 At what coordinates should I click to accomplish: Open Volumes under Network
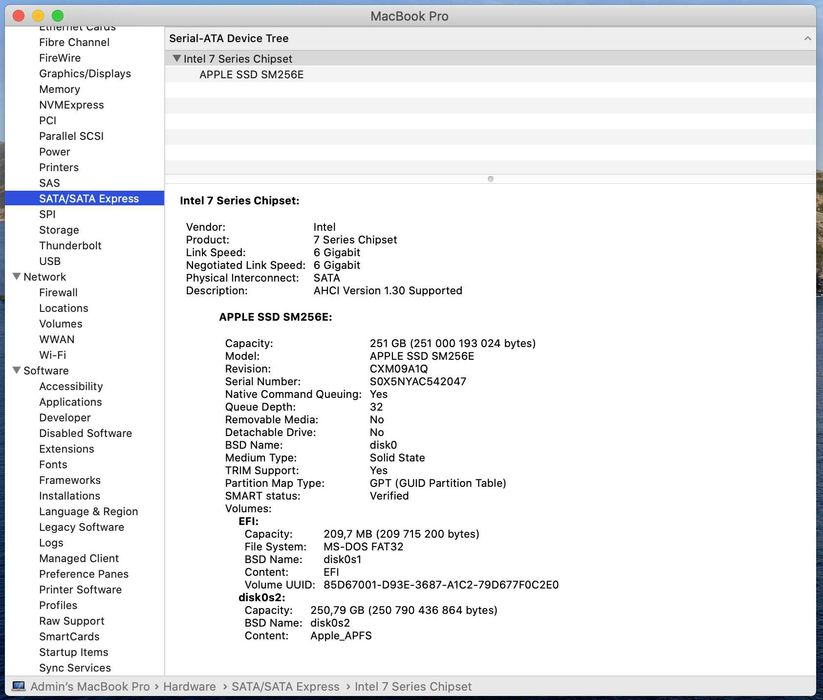(60, 324)
